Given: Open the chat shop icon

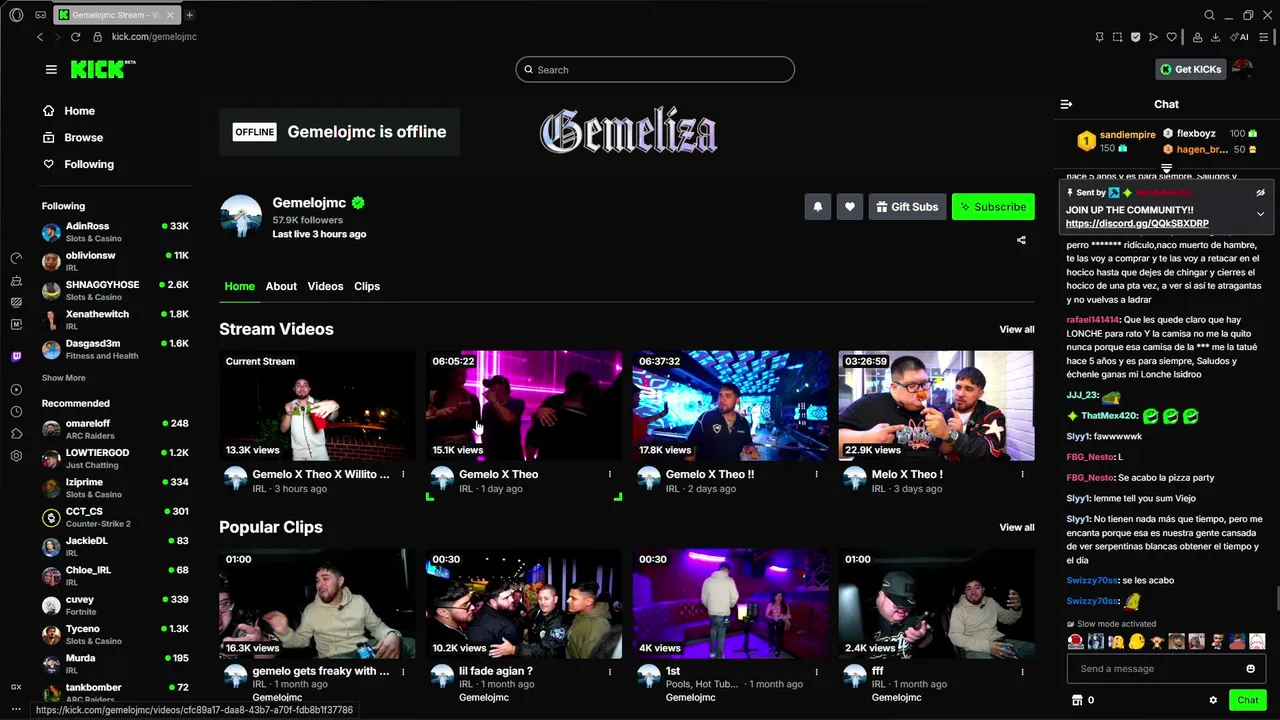Looking at the screenshot, I should 1077,700.
